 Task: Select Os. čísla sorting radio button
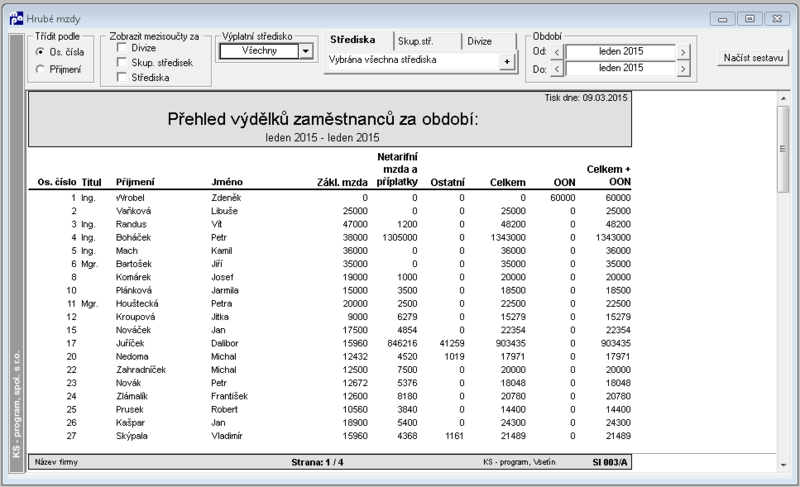coord(40,52)
